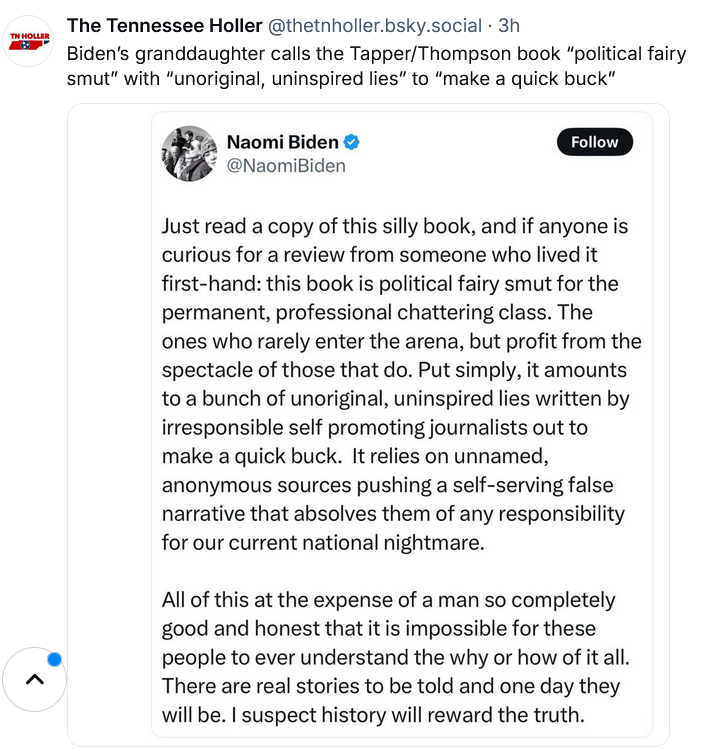This screenshot has height=749, width=716.
Task: Click the caption line mentioning "make a quick buck"
Action: pos(341,79)
